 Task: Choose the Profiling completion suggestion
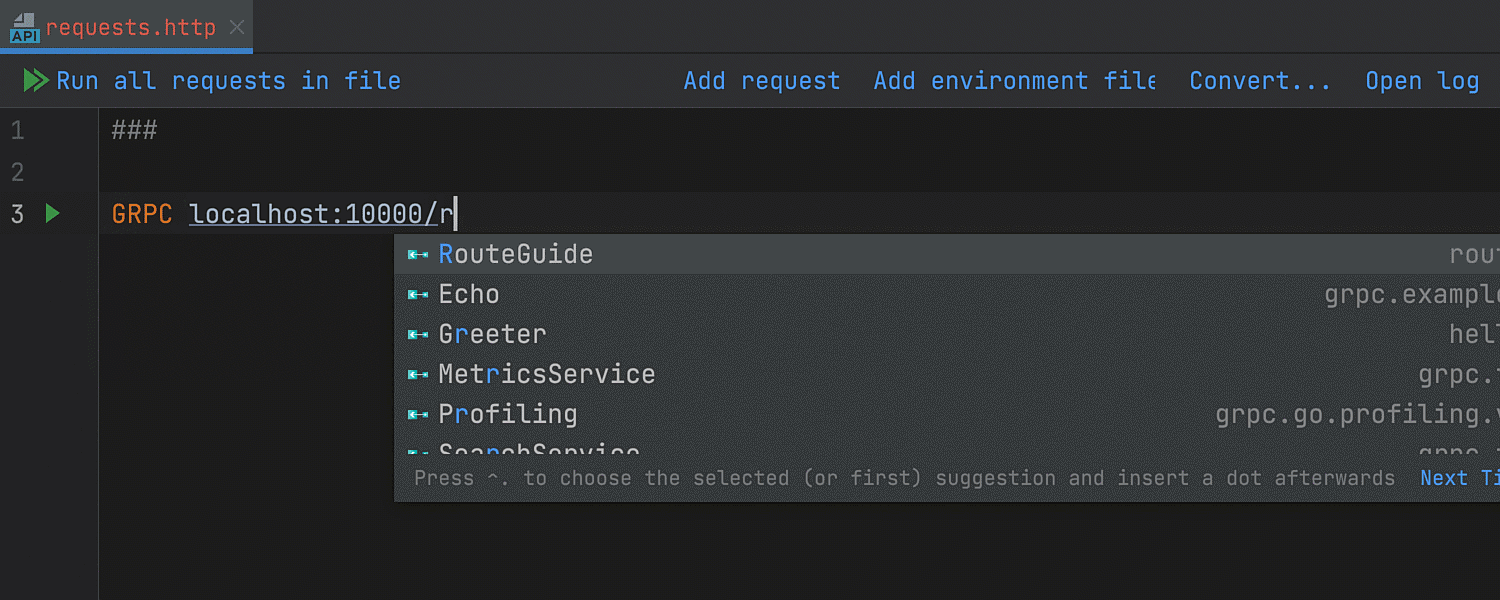508,415
